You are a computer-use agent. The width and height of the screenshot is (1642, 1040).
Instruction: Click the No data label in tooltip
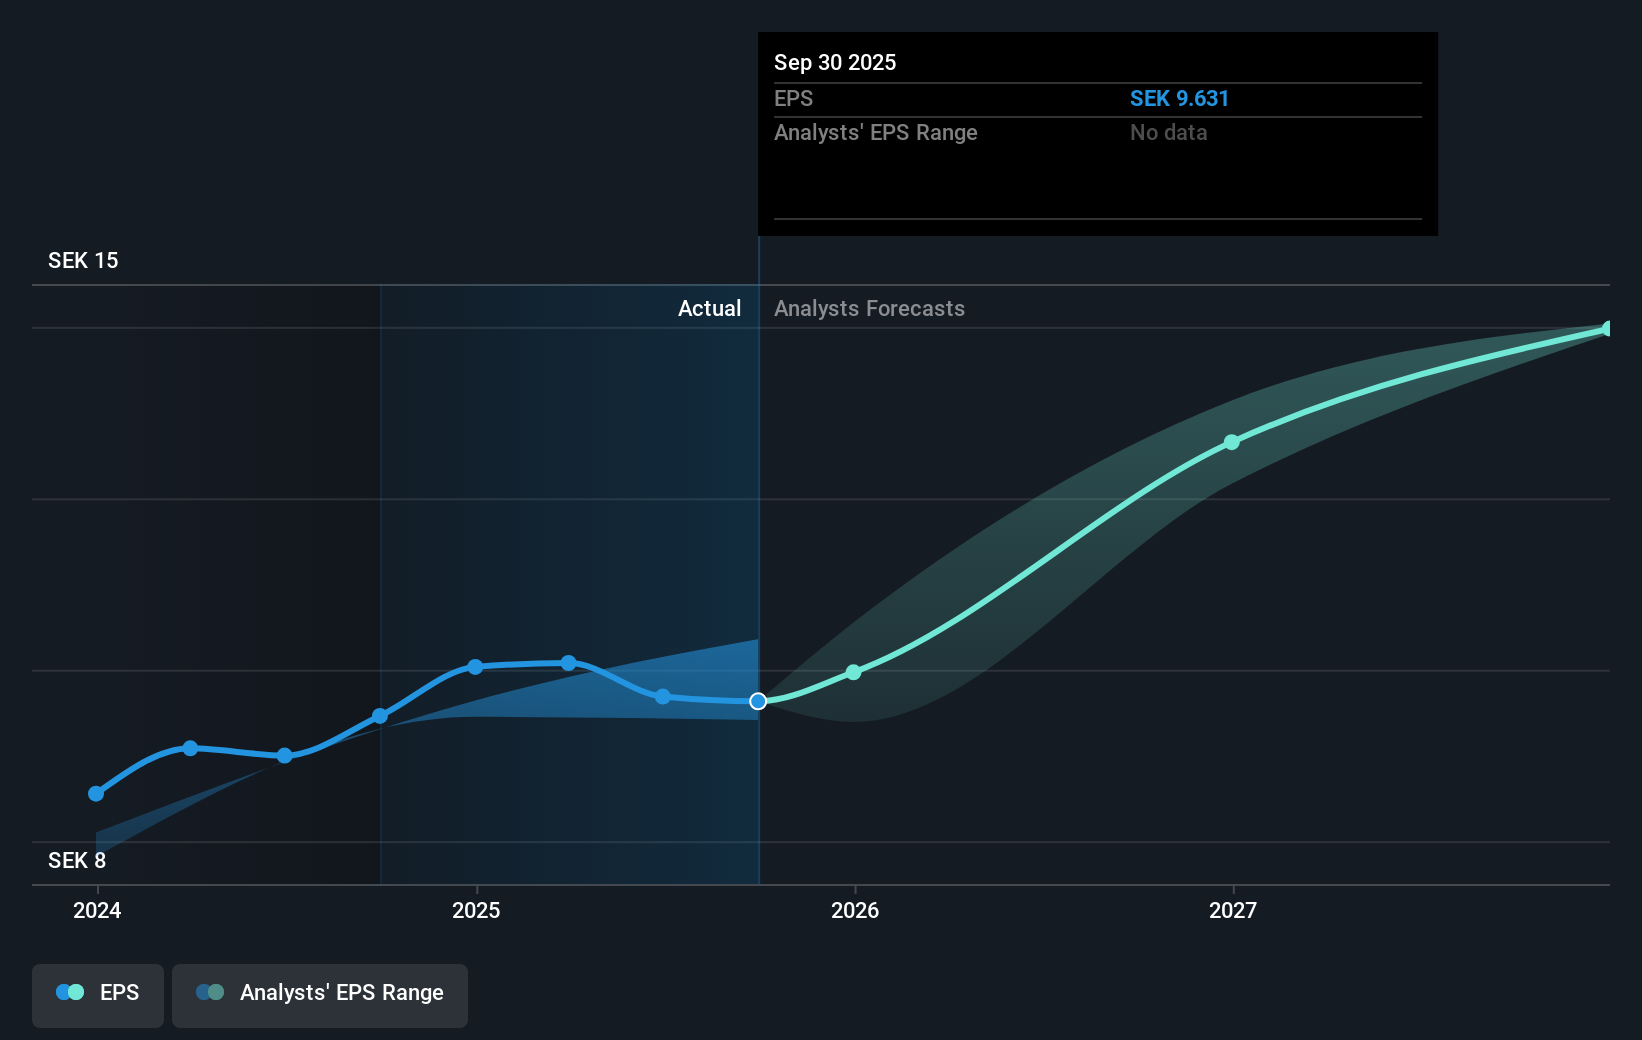(1167, 132)
